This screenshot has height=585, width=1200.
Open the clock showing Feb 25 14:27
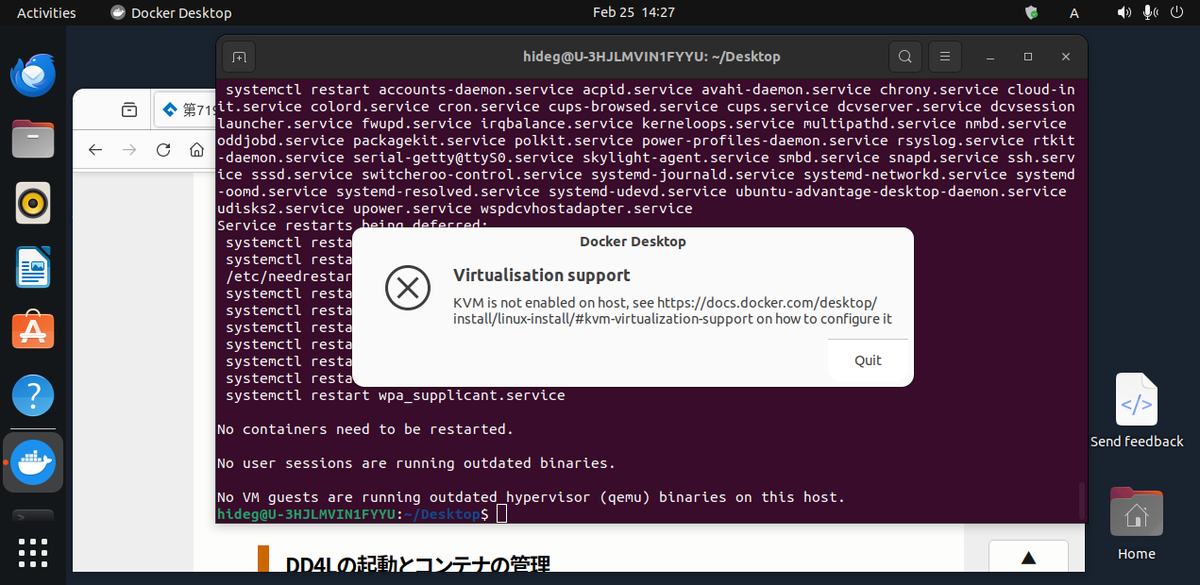tap(633, 13)
